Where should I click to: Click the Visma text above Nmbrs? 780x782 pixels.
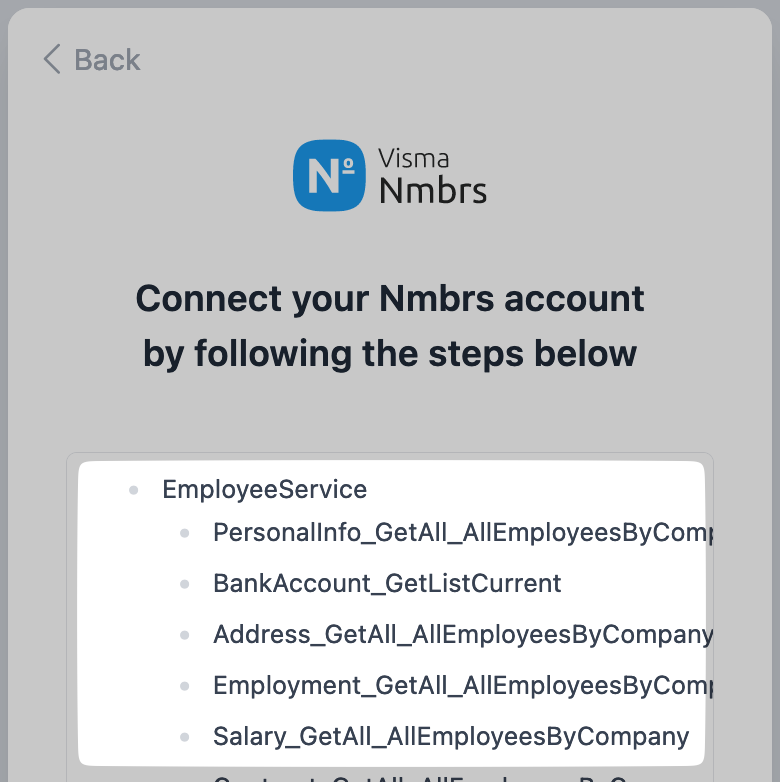tap(414, 158)
